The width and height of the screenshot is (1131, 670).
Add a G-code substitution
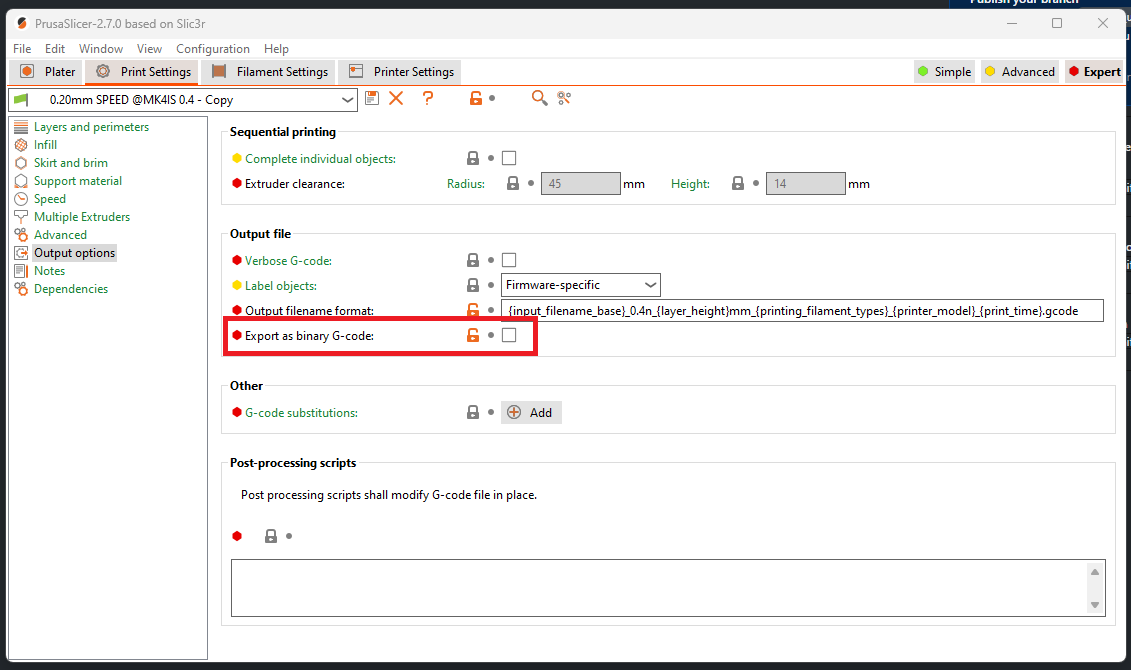point(531,413)
